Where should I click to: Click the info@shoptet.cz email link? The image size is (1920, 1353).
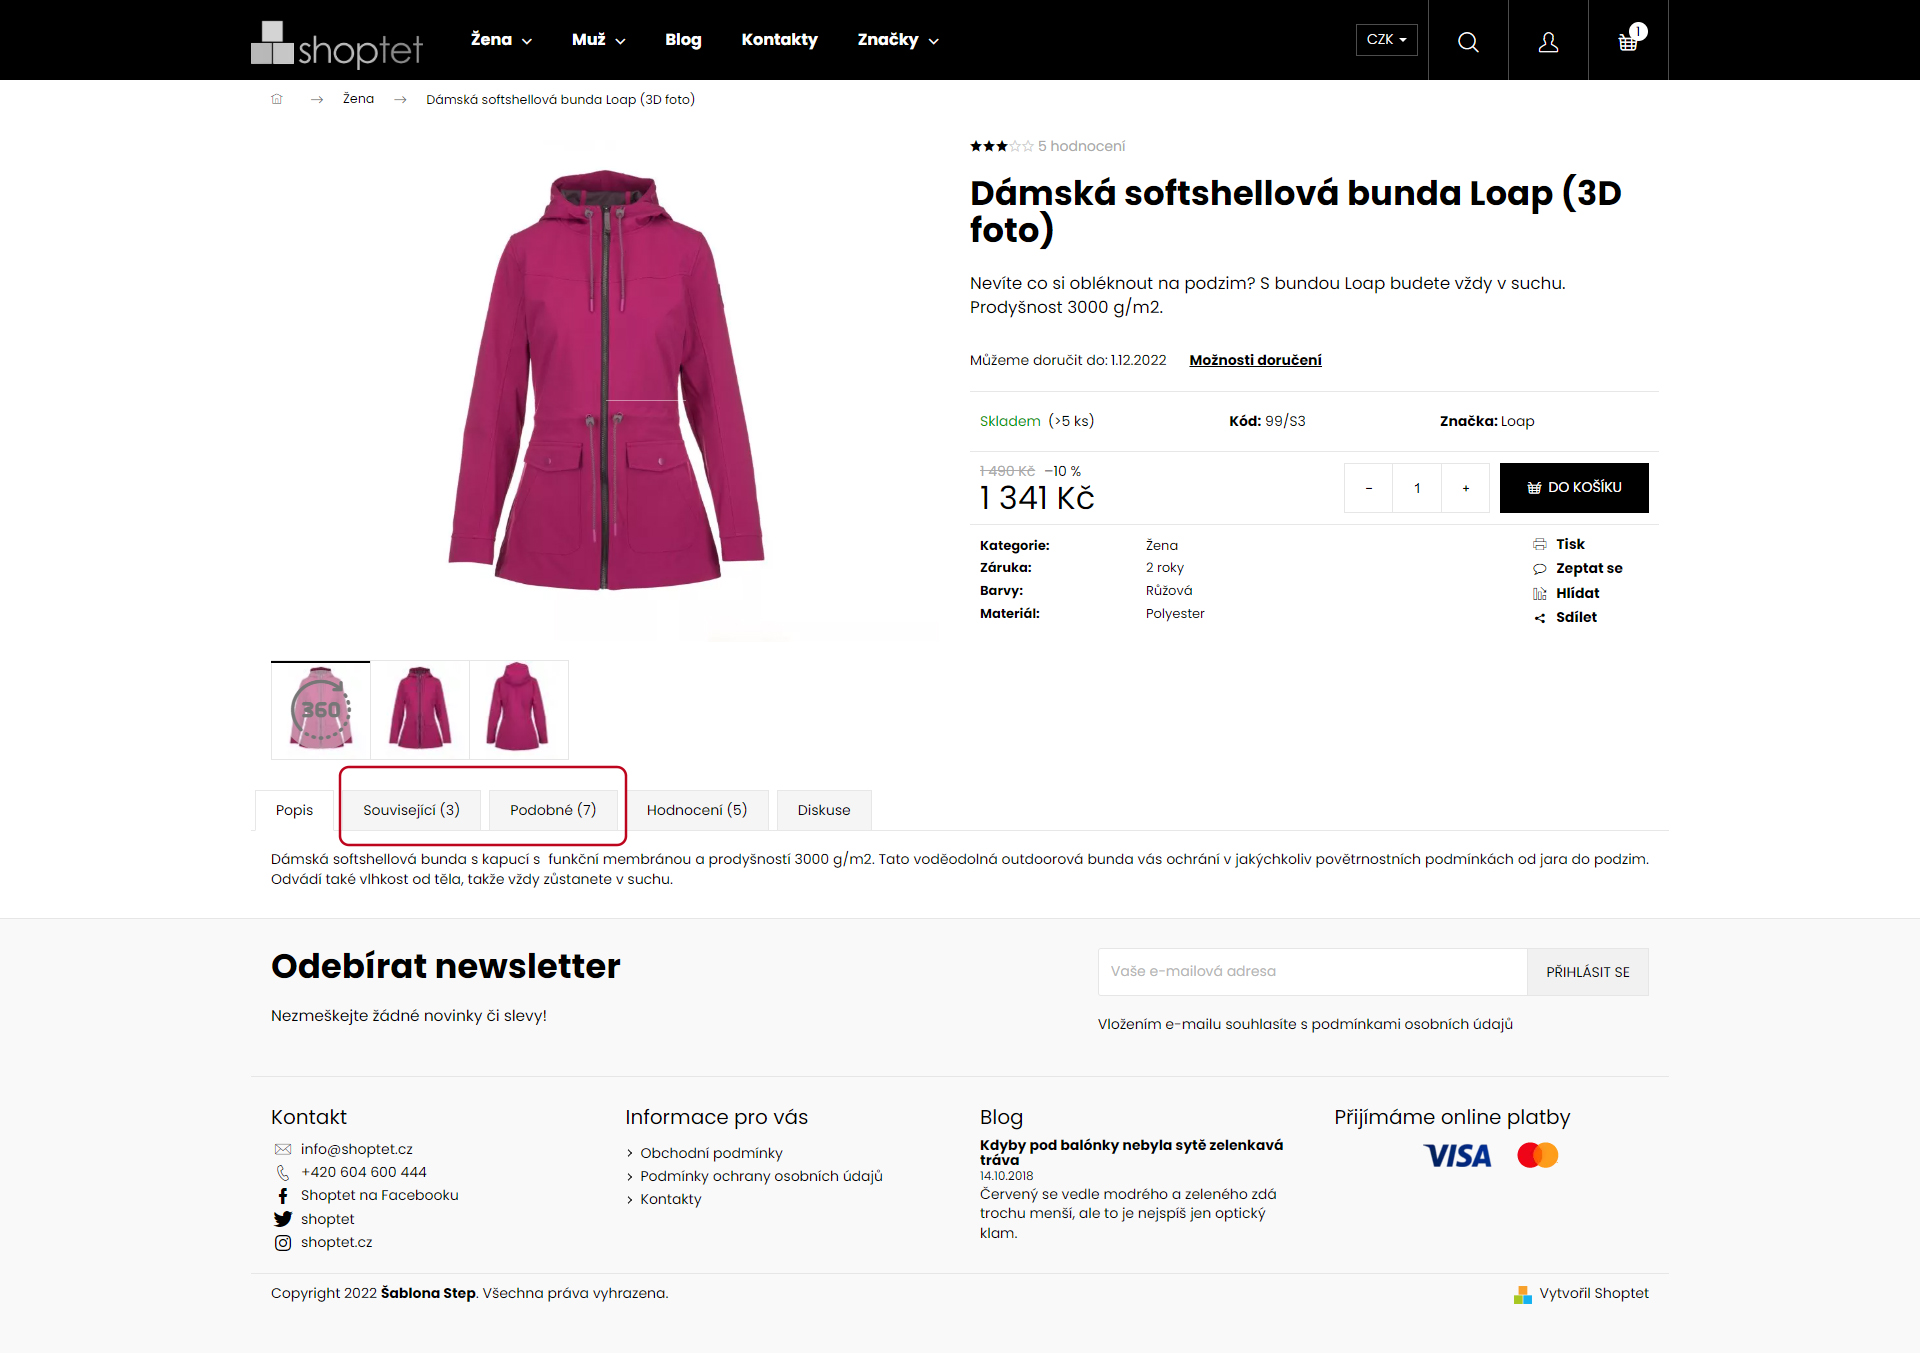[356, 1149]
